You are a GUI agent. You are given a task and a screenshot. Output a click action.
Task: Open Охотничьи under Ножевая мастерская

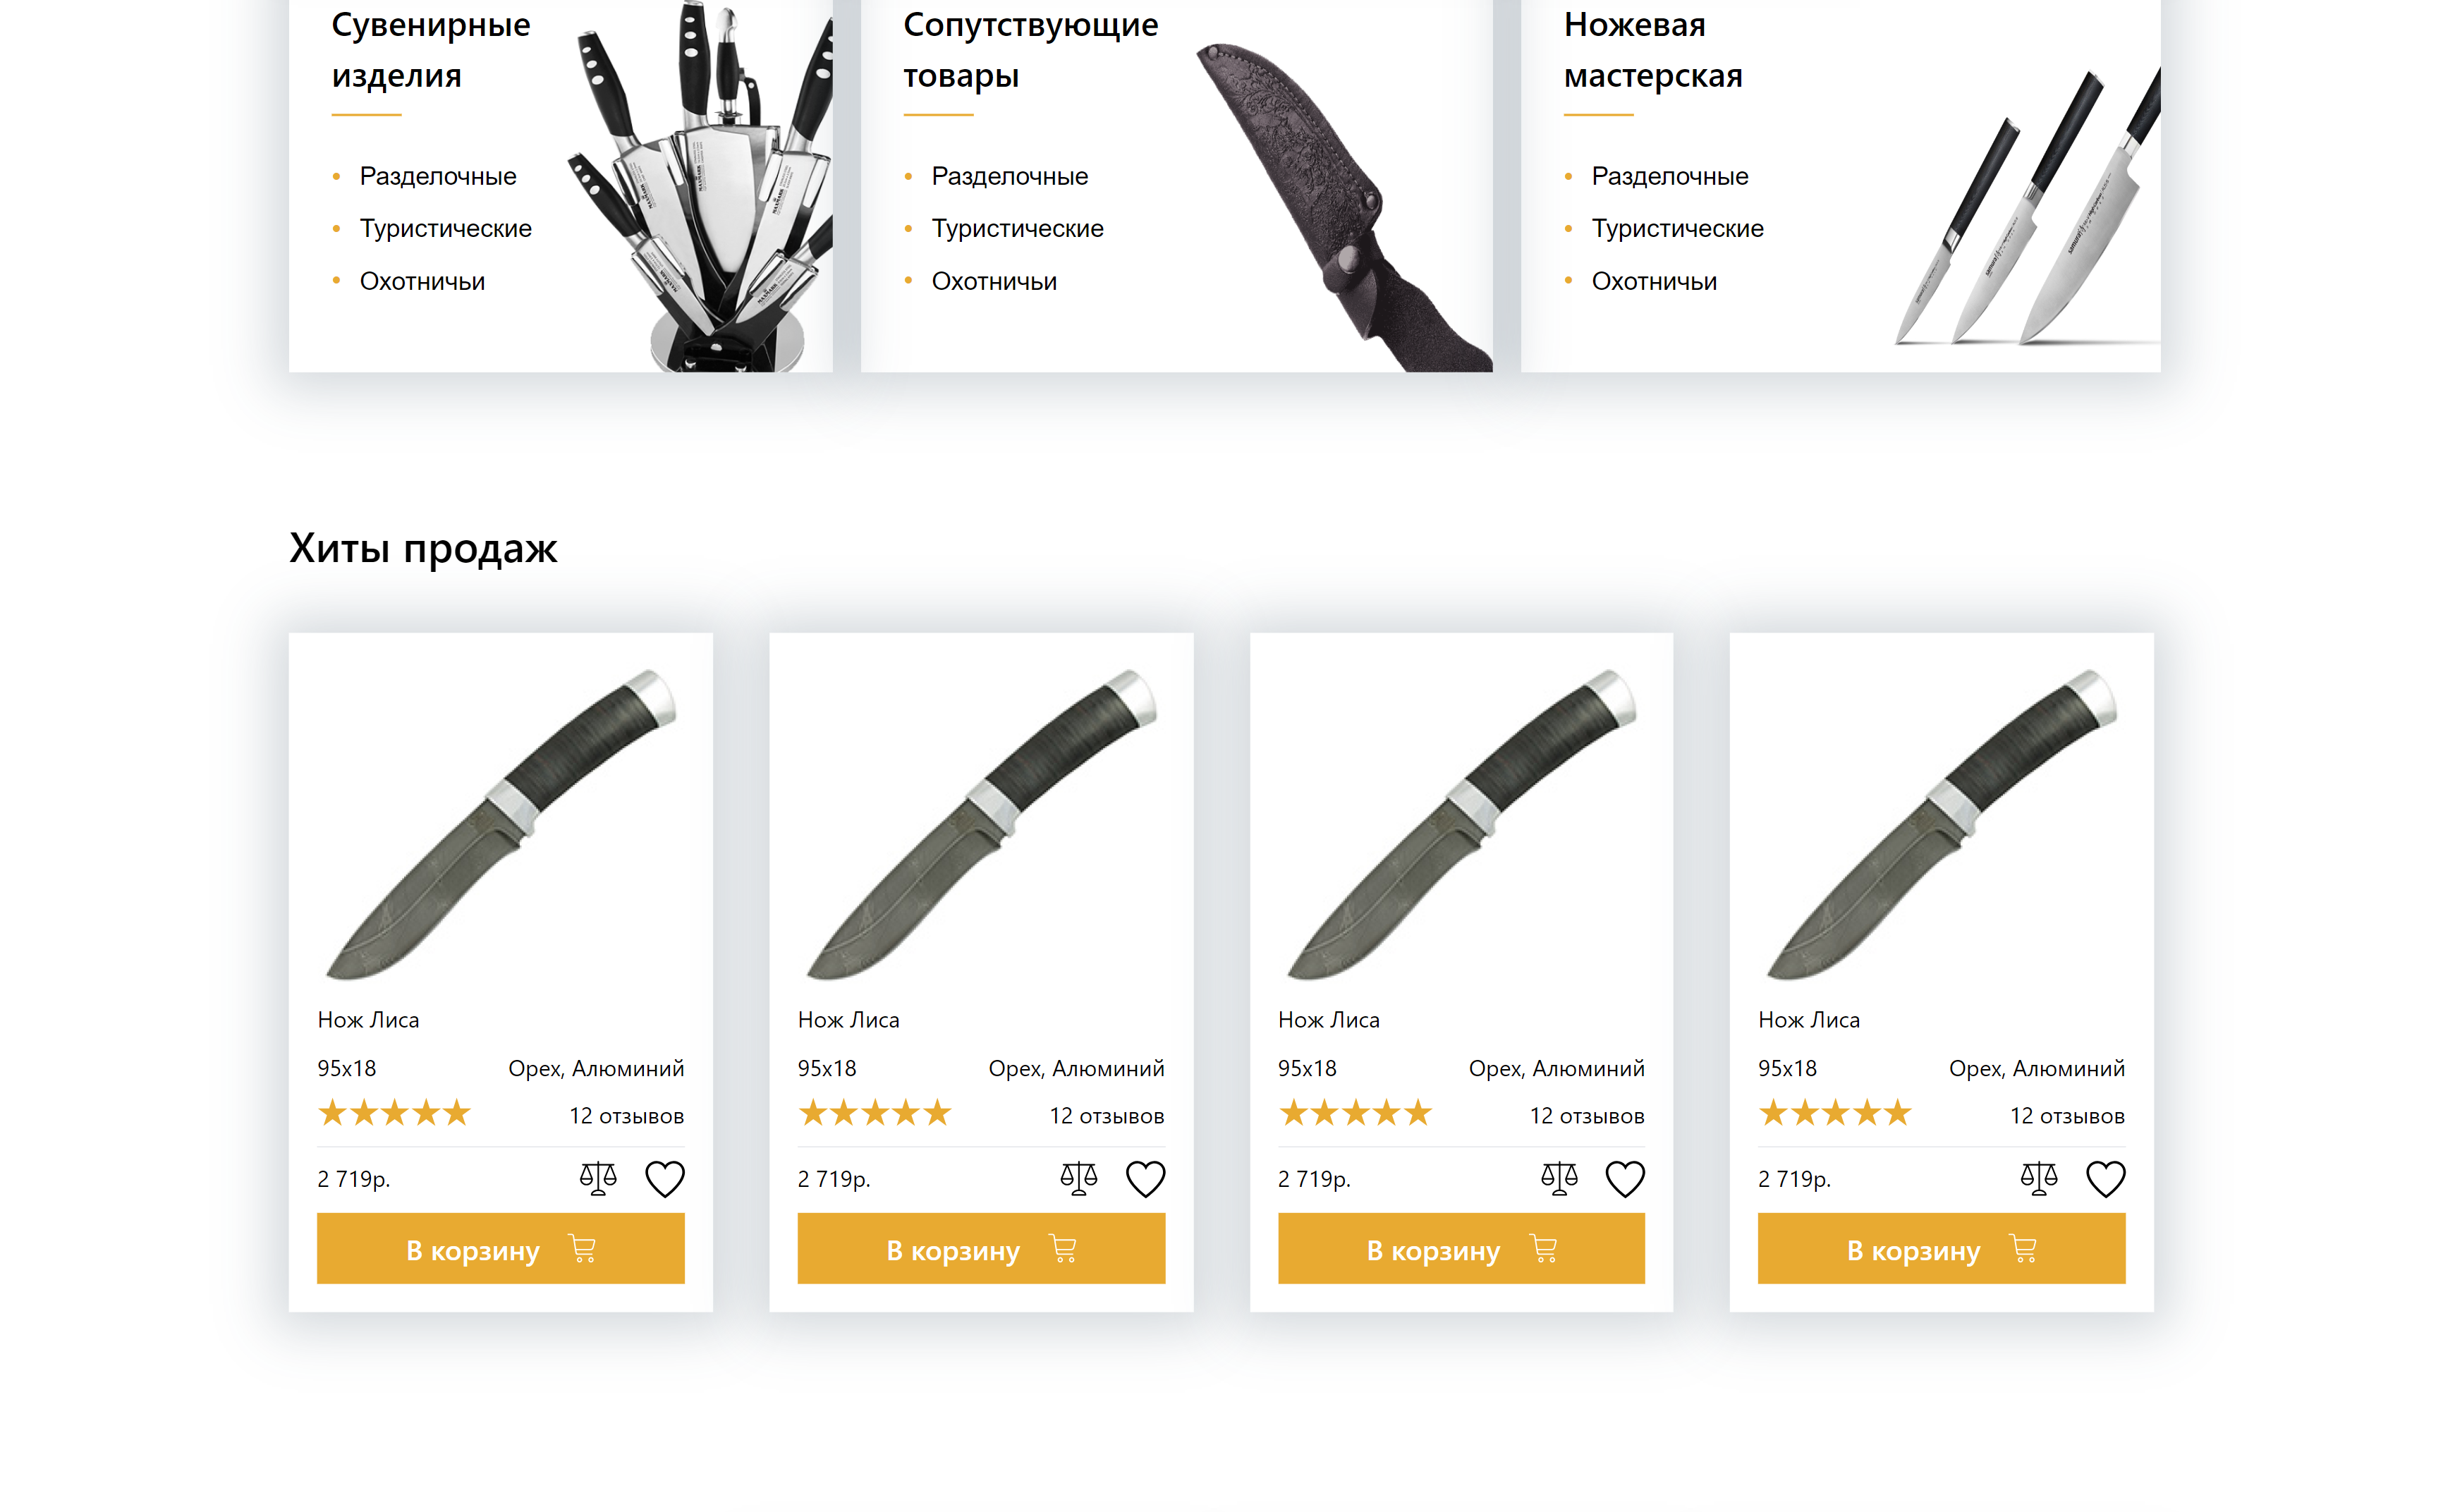point(1654,282)
